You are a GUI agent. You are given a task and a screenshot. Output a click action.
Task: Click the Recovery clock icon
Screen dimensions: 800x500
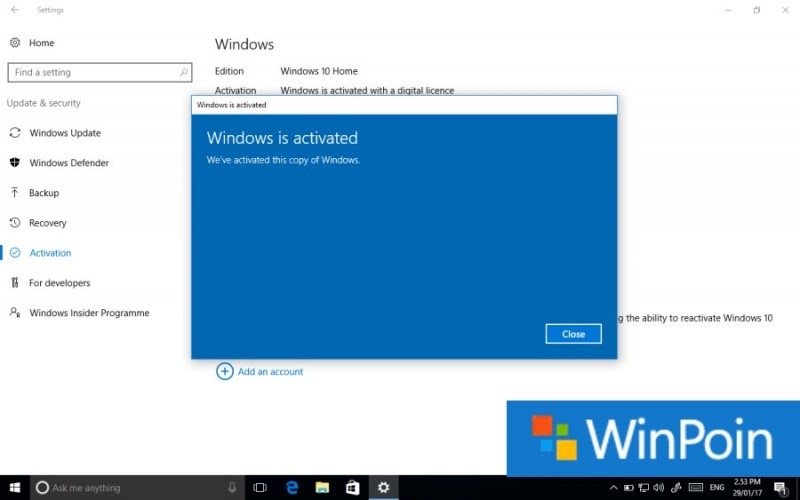pos(15,222)
